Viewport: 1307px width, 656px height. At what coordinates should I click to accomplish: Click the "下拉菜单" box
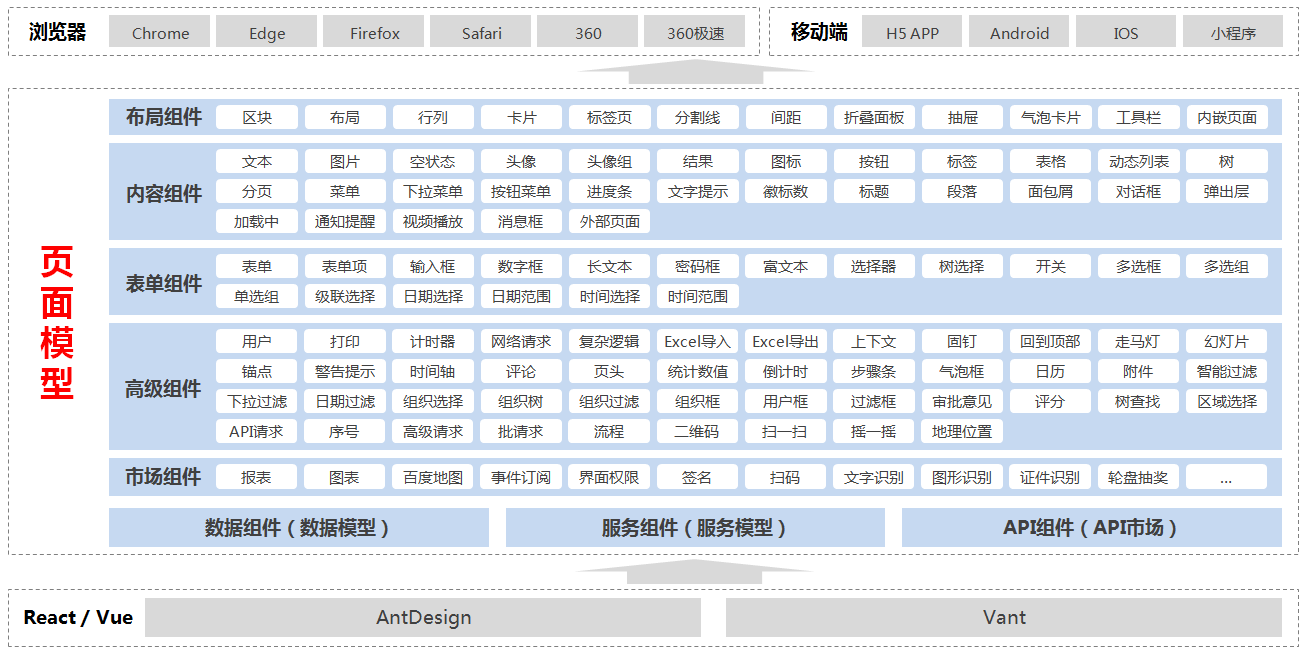pos(433,191)
